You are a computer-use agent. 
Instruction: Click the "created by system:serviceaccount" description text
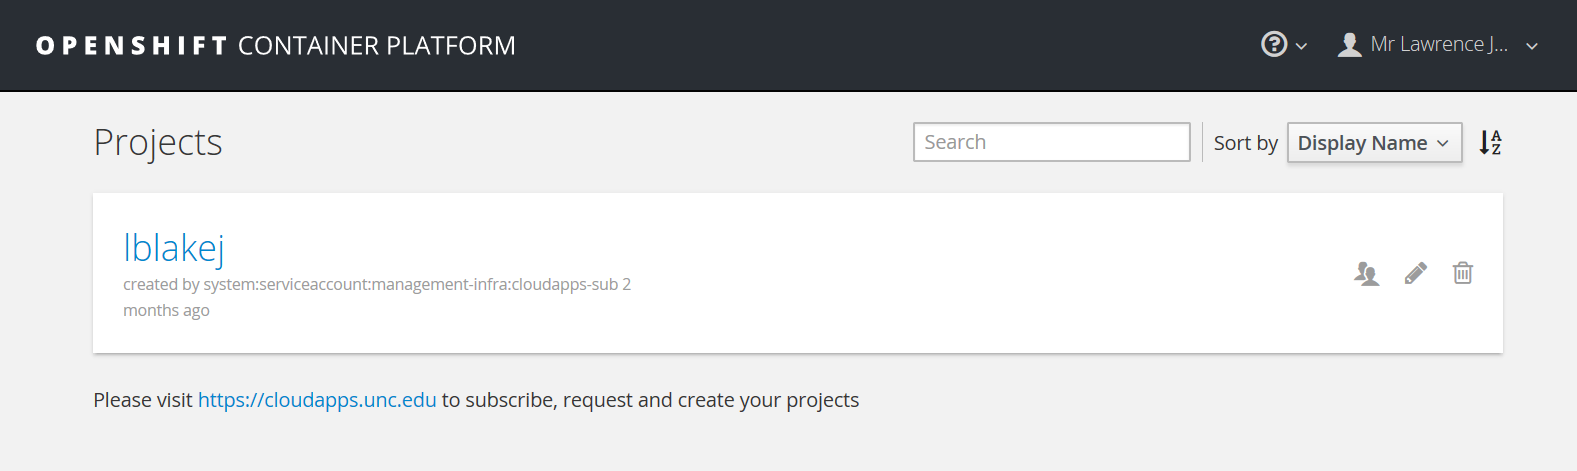pyautogui.click(x=370, y=285)
